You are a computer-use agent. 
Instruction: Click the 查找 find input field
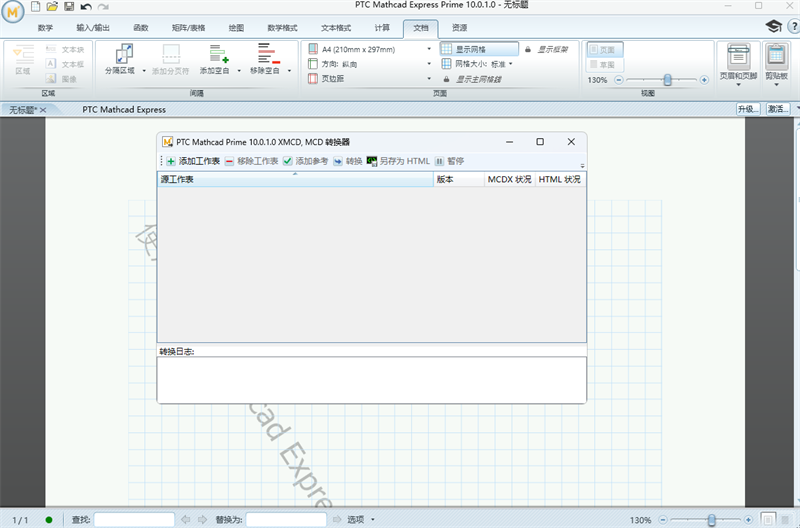pyautogui.click(x=134, y=519)
